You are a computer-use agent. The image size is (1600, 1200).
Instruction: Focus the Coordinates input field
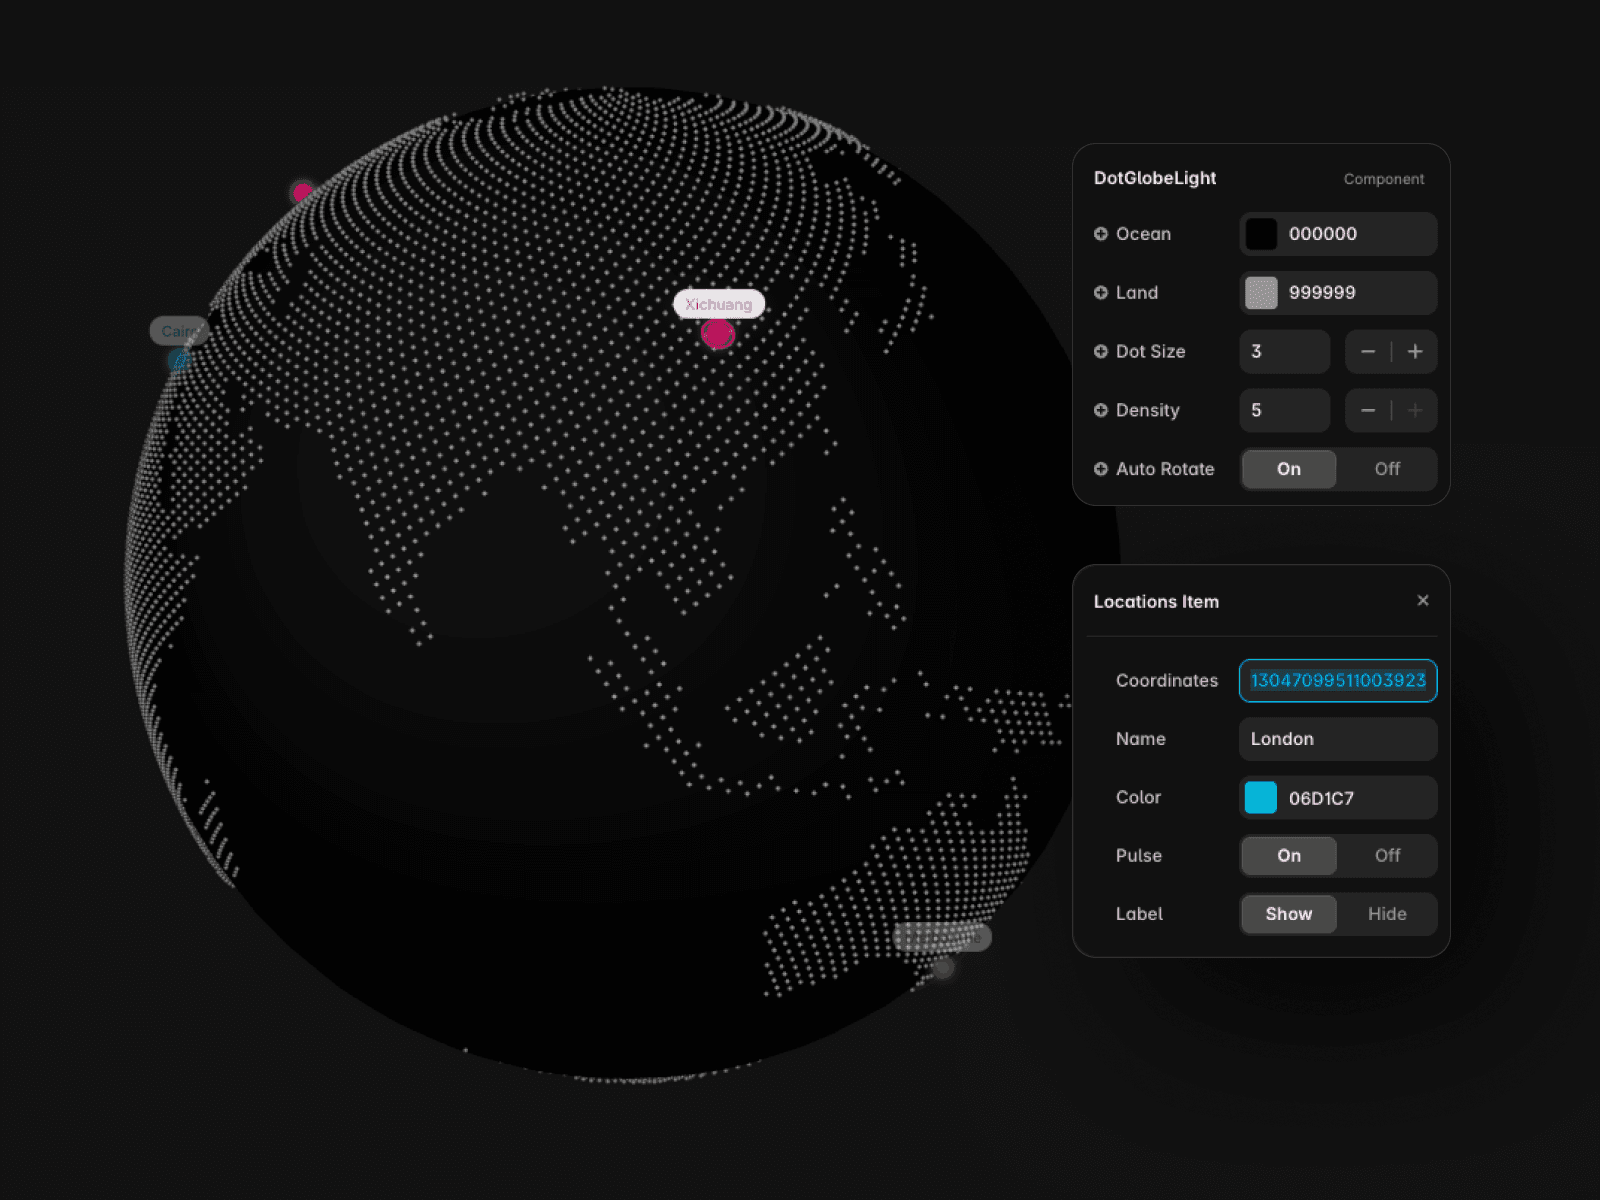(1338, 681)
